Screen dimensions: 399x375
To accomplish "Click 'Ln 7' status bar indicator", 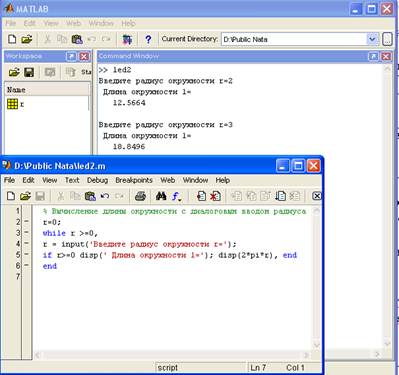I will point(258,368).
